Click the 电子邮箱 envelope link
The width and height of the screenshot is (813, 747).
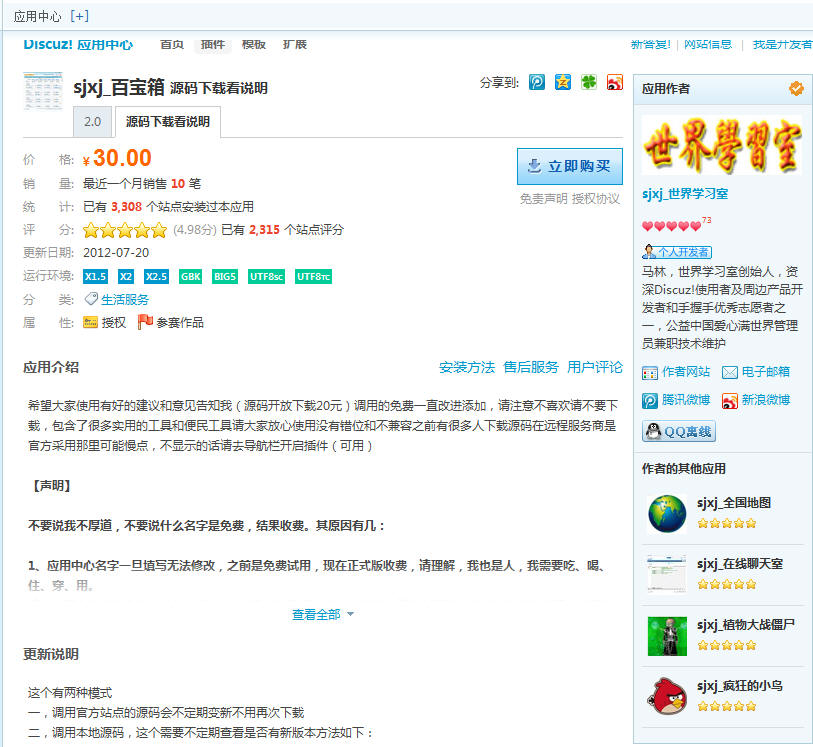(x=756, y=372)
